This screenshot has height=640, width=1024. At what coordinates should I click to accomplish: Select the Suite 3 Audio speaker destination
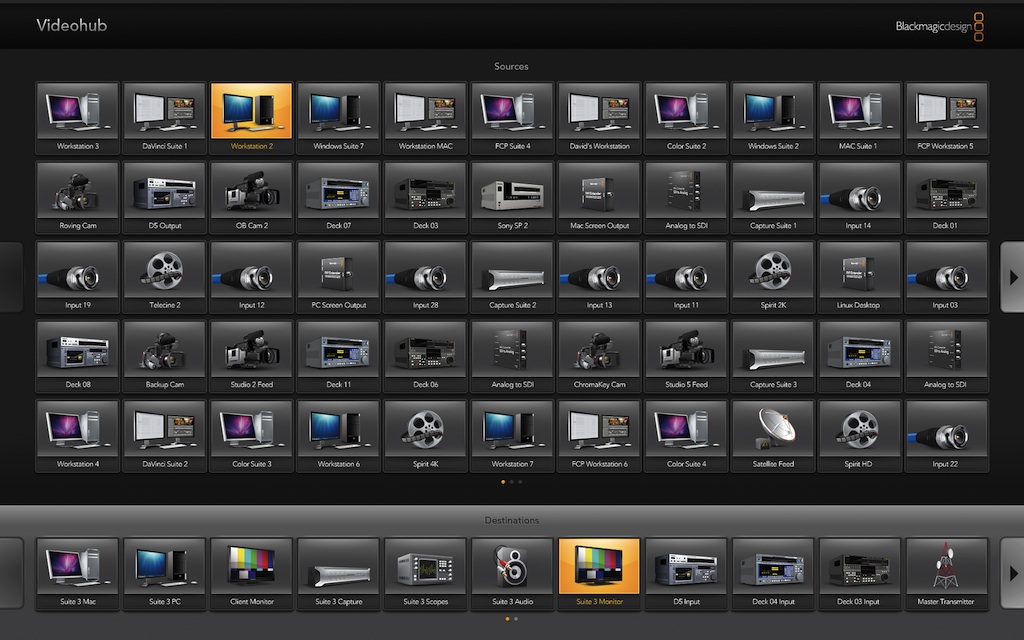(x=511, y=573)
